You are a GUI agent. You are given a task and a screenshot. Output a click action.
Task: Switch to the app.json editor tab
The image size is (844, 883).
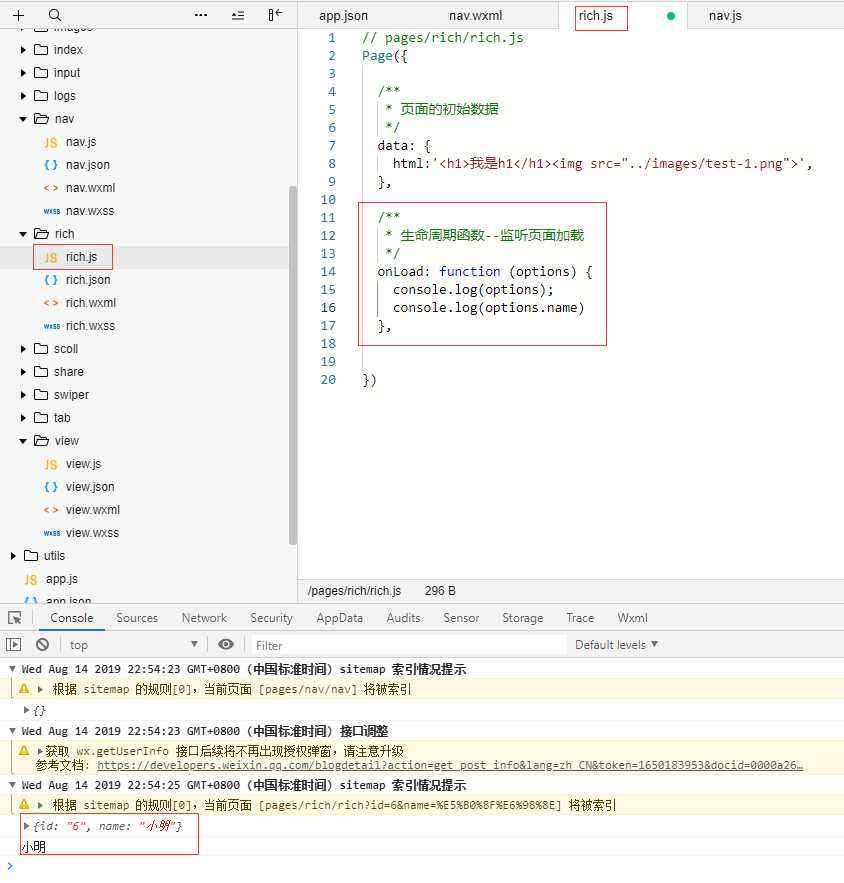point(343,16)
